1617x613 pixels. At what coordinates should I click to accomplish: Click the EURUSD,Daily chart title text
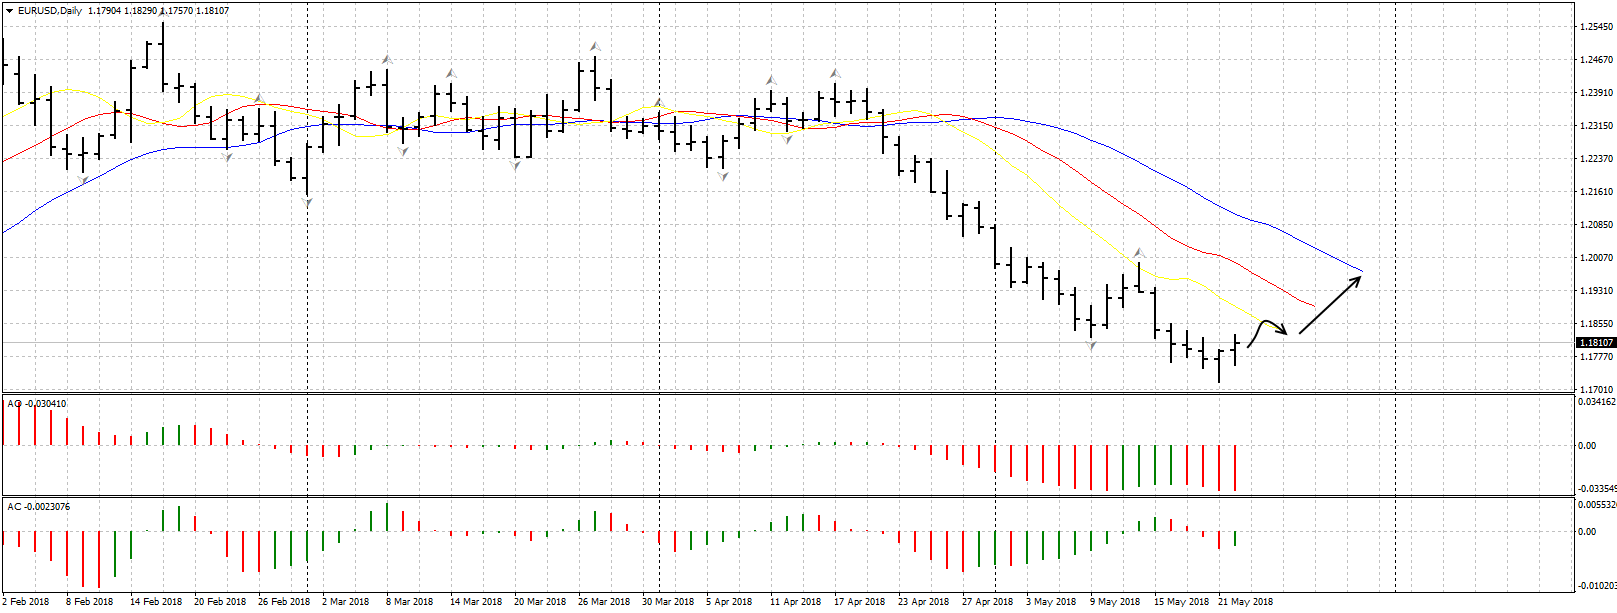(50, 11)
